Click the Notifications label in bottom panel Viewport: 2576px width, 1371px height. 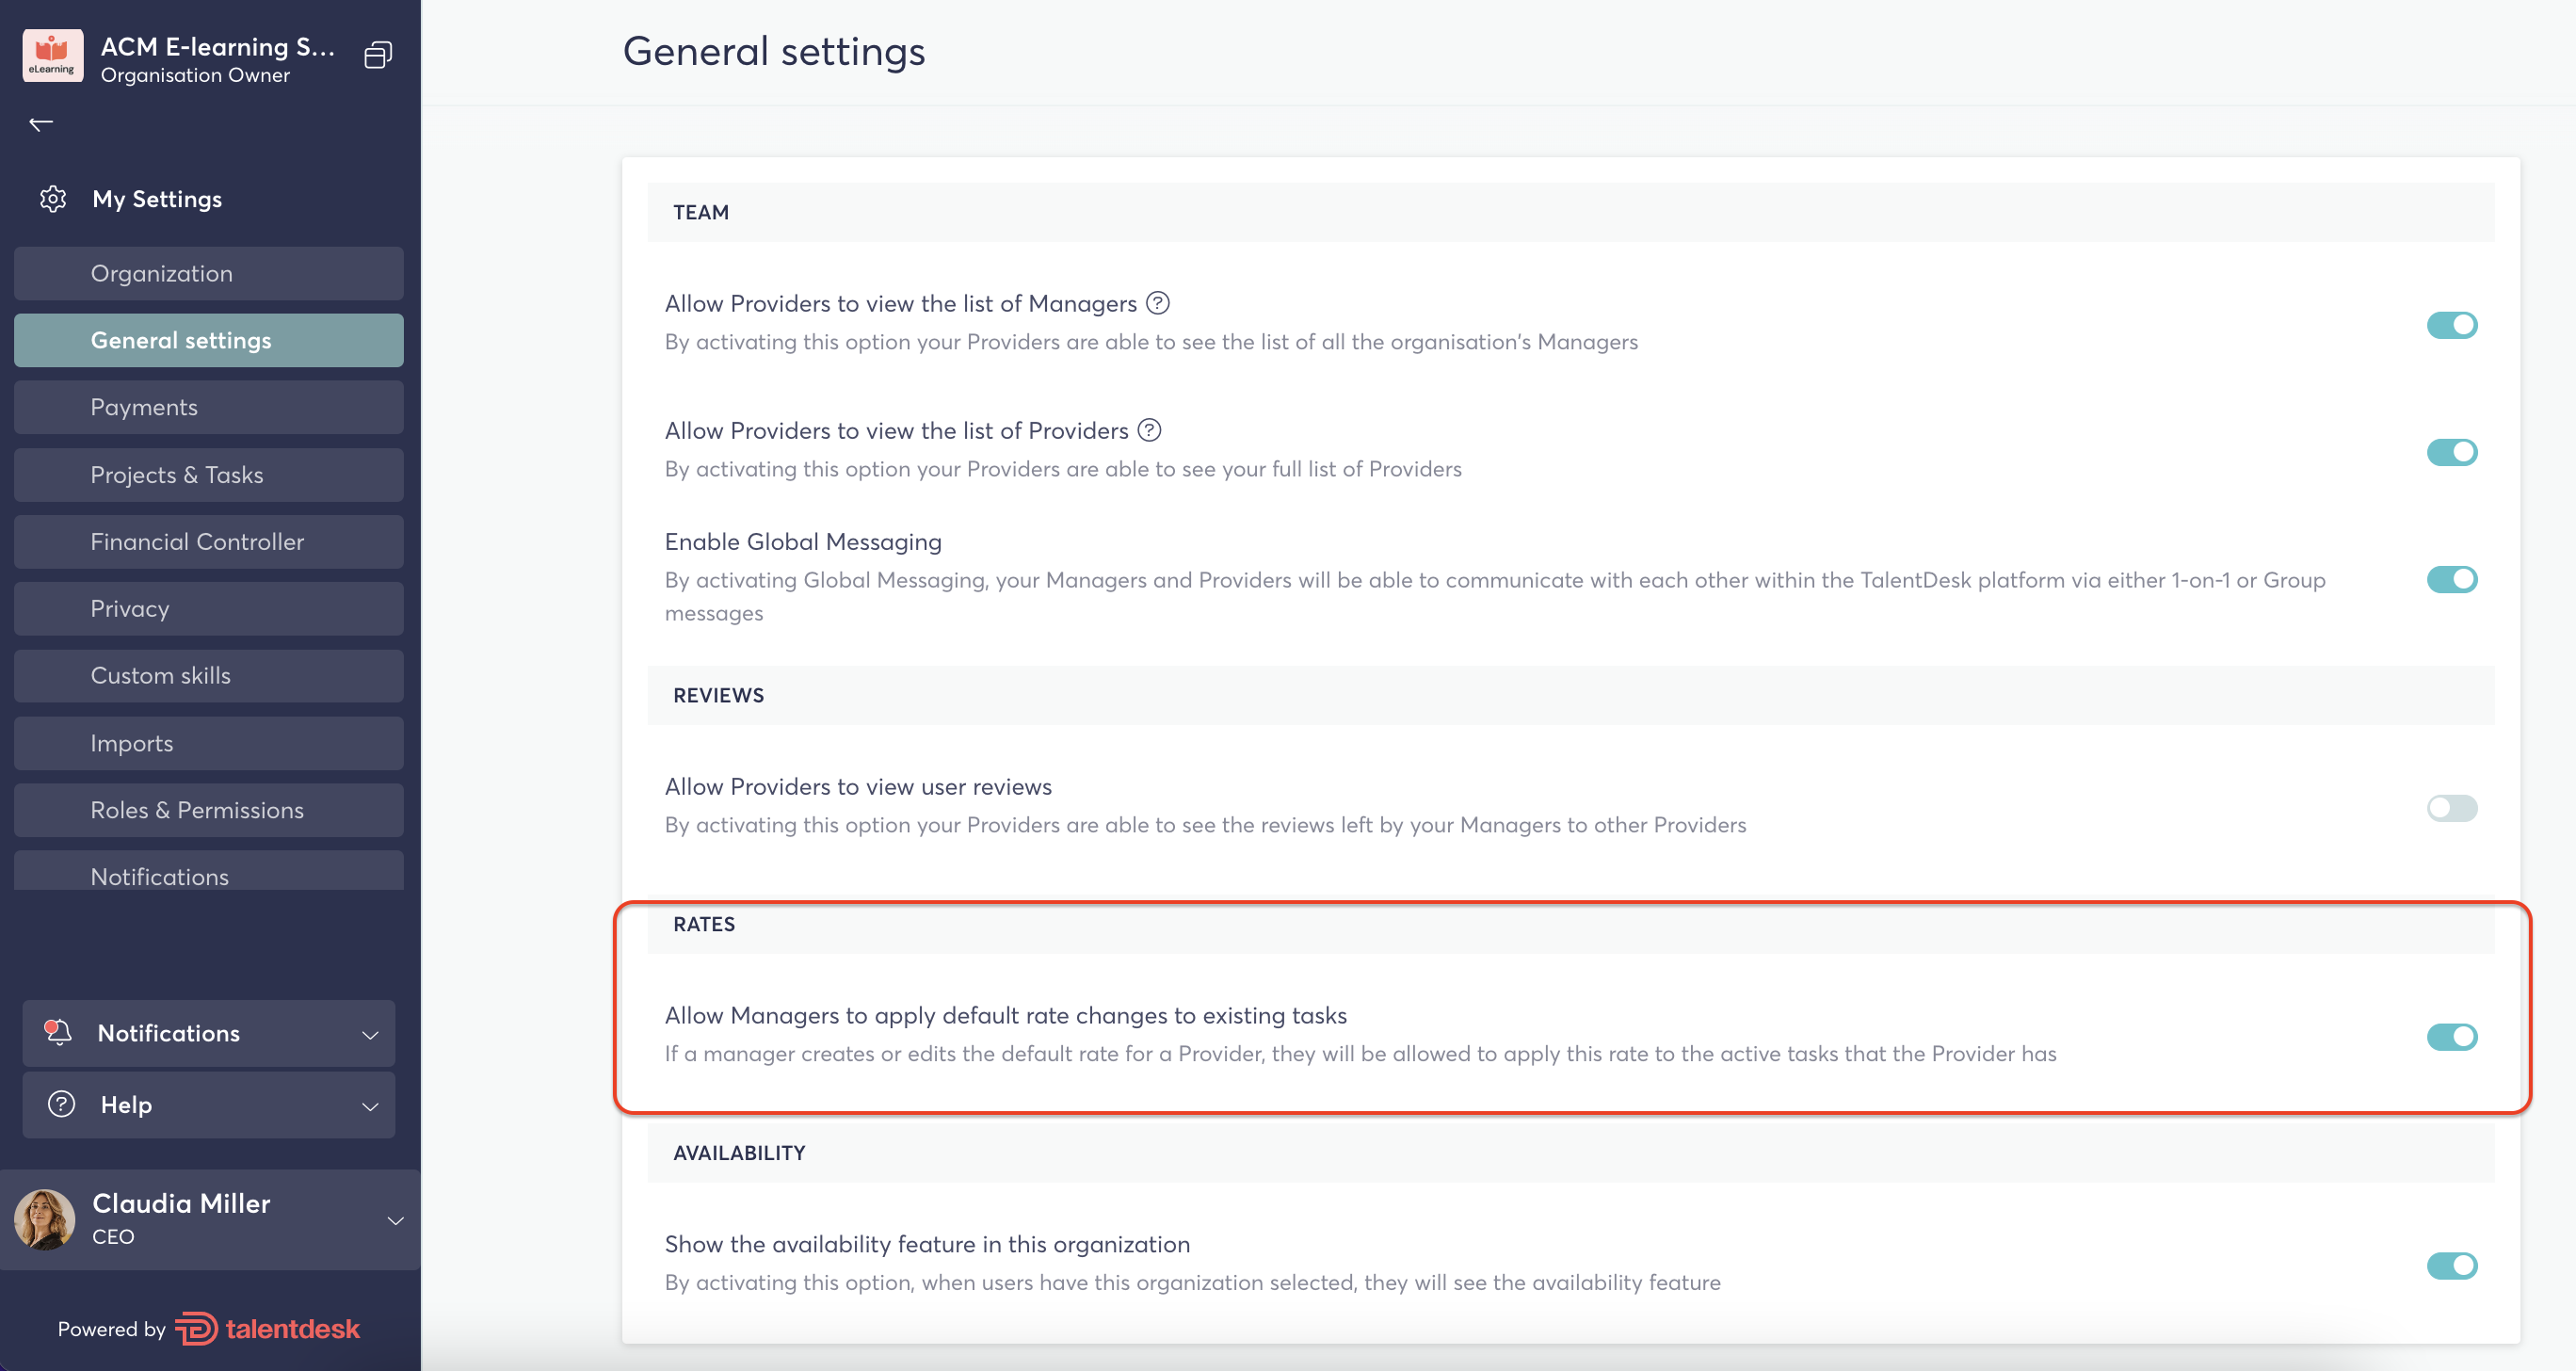[x=169, y=1033]
